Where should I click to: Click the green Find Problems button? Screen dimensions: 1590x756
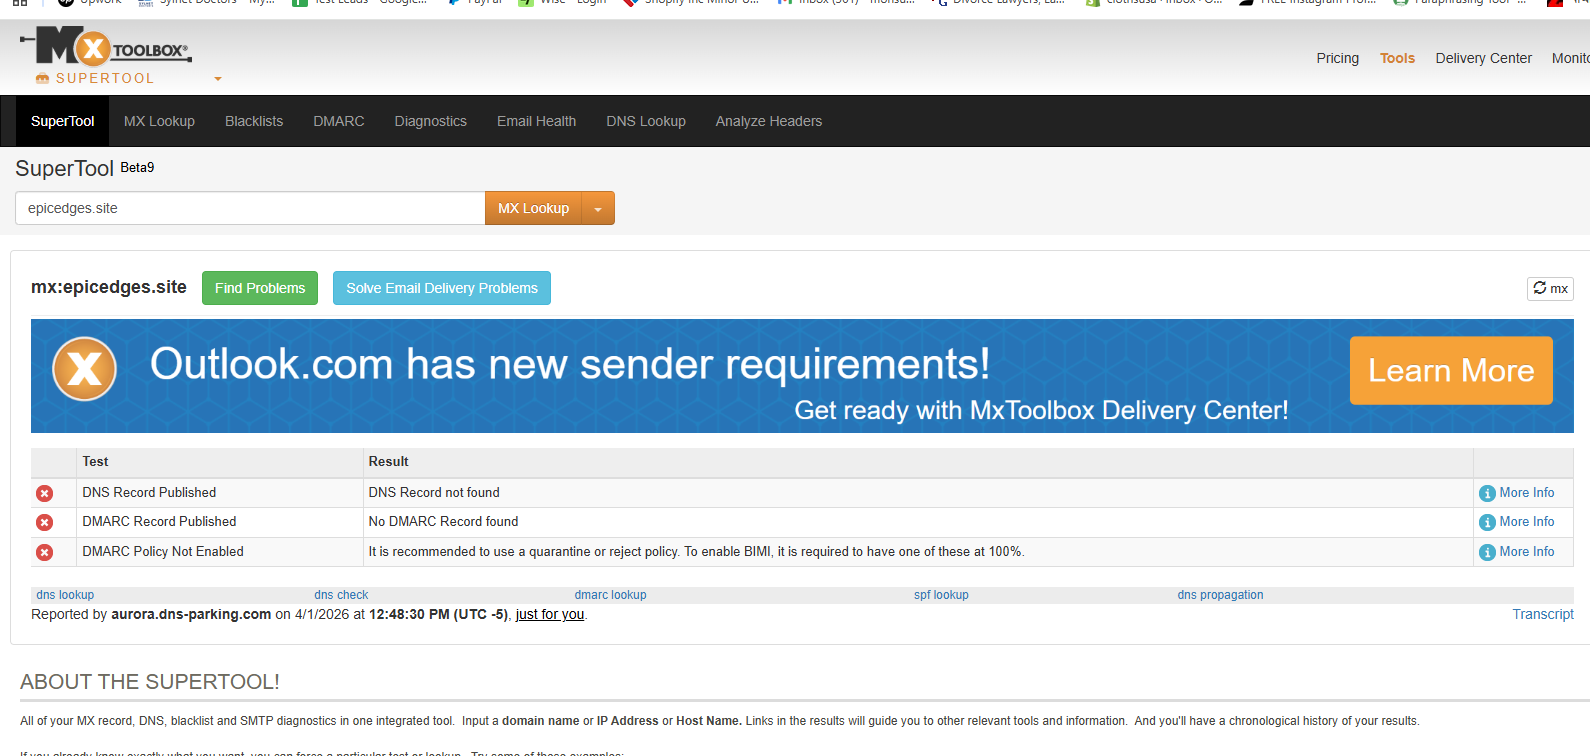260,288
